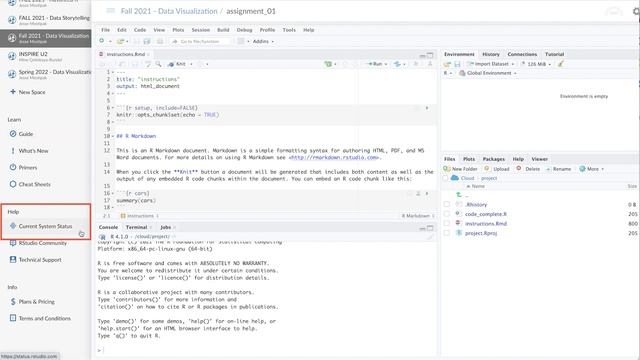Switch to the Tutorial tab
This screenshot has height=360, width=640.
(554, 54)
